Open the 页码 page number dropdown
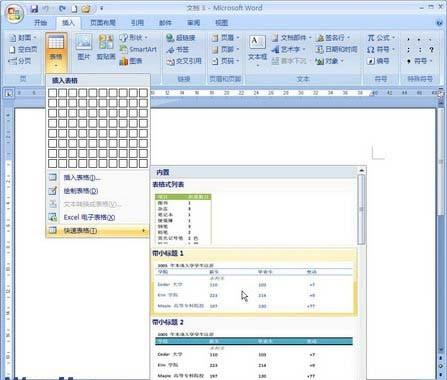447x380 pixels. 226,61
